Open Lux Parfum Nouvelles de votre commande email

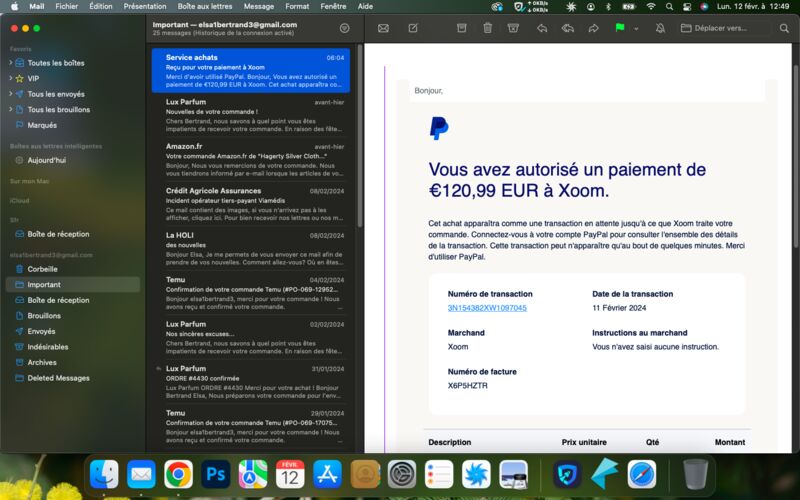[251, 115]
